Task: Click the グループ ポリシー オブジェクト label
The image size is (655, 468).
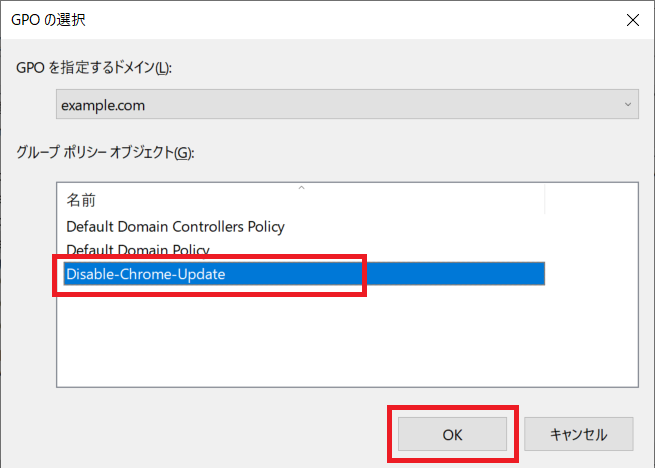Action: tap(103, 152)
